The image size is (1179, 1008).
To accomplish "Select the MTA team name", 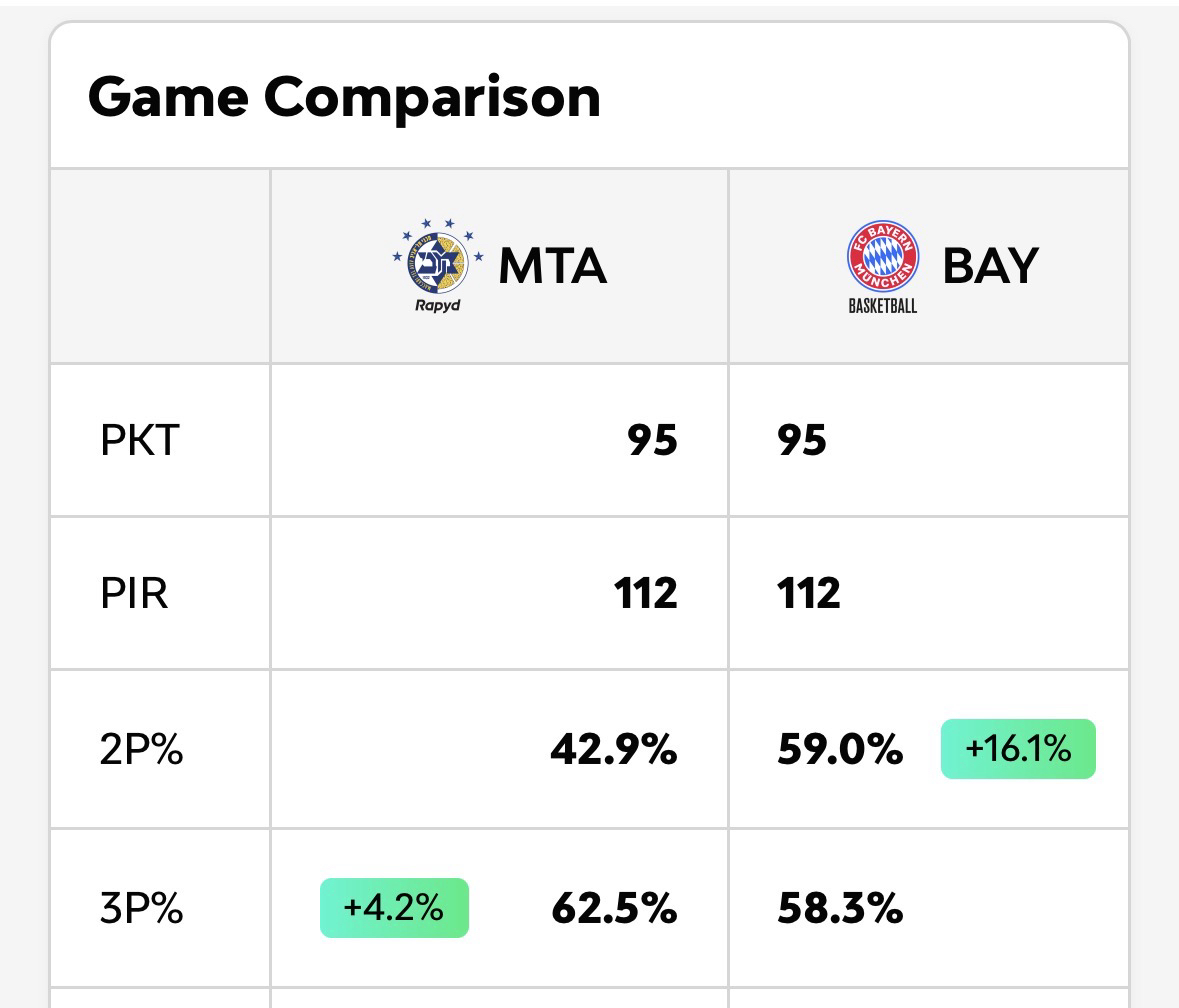I will click(x=552, y=266).
